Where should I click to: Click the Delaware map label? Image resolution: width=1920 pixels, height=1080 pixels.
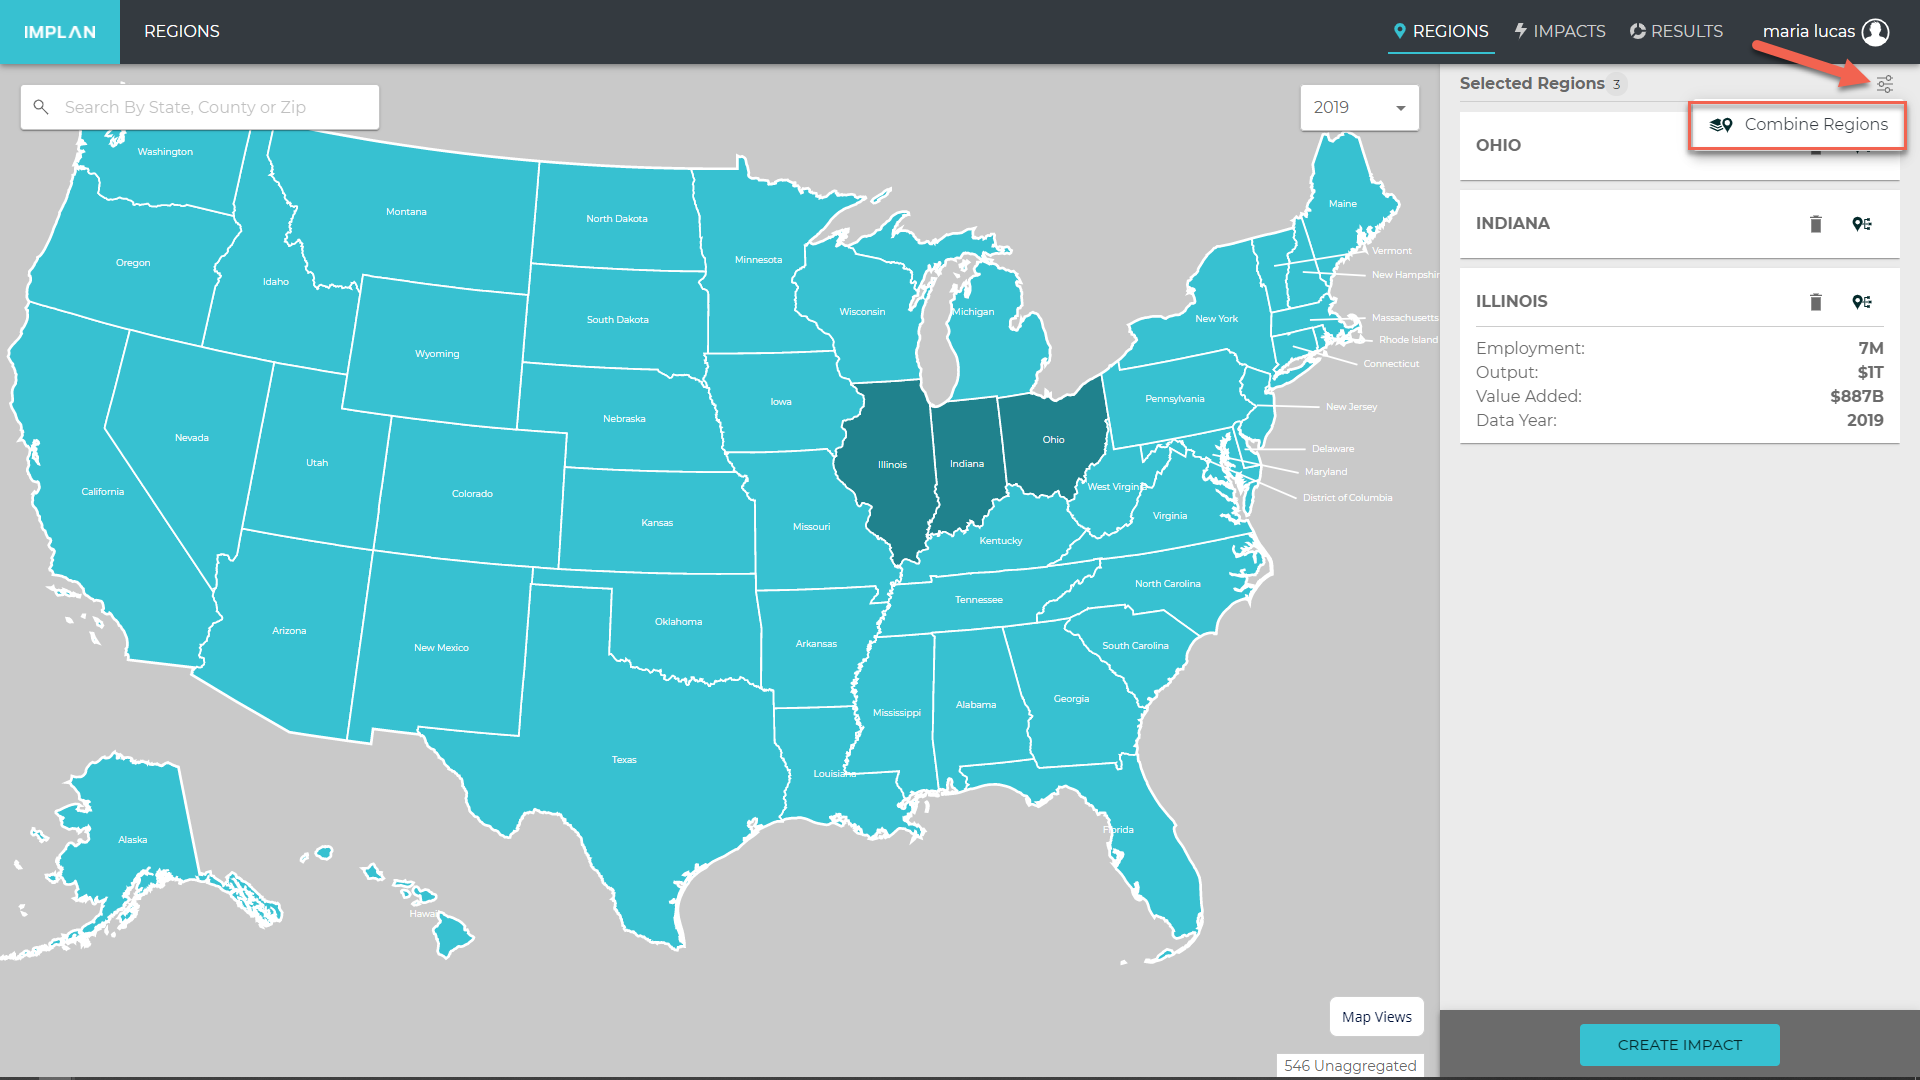pos(1333,449)
